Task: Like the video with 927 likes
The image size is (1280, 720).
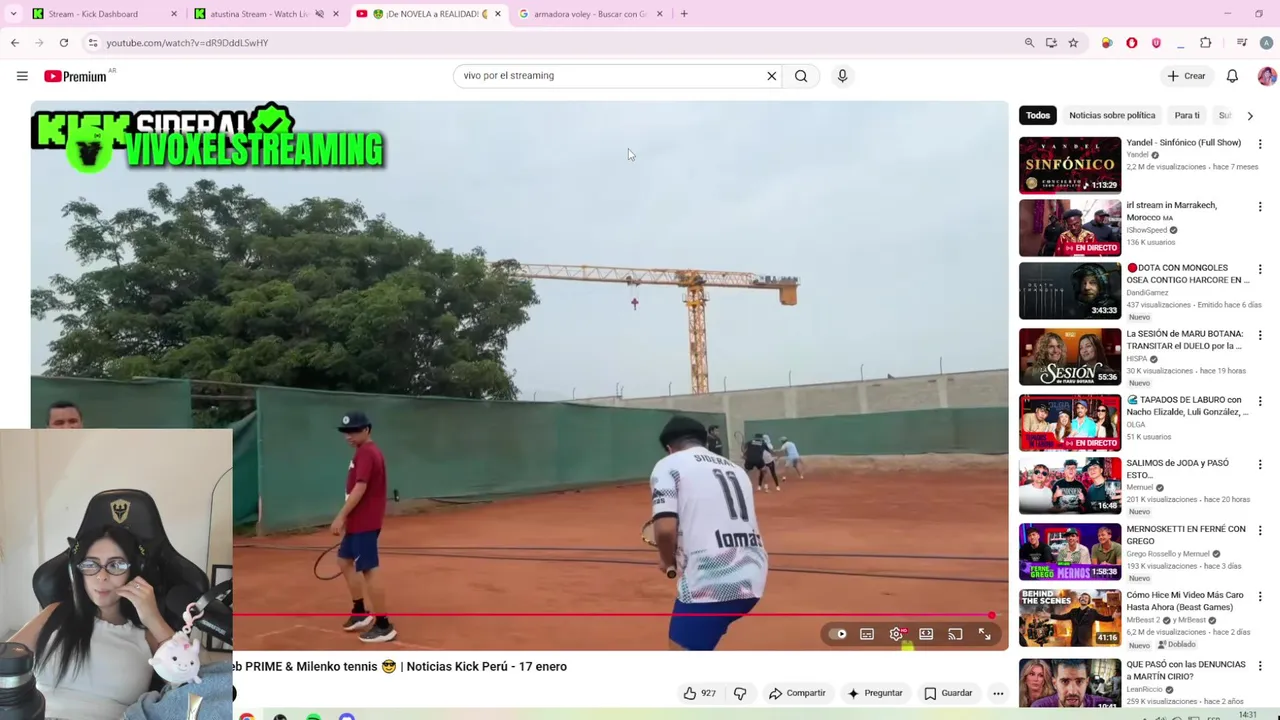Action: pyautogui.click(x=700, y=693)
